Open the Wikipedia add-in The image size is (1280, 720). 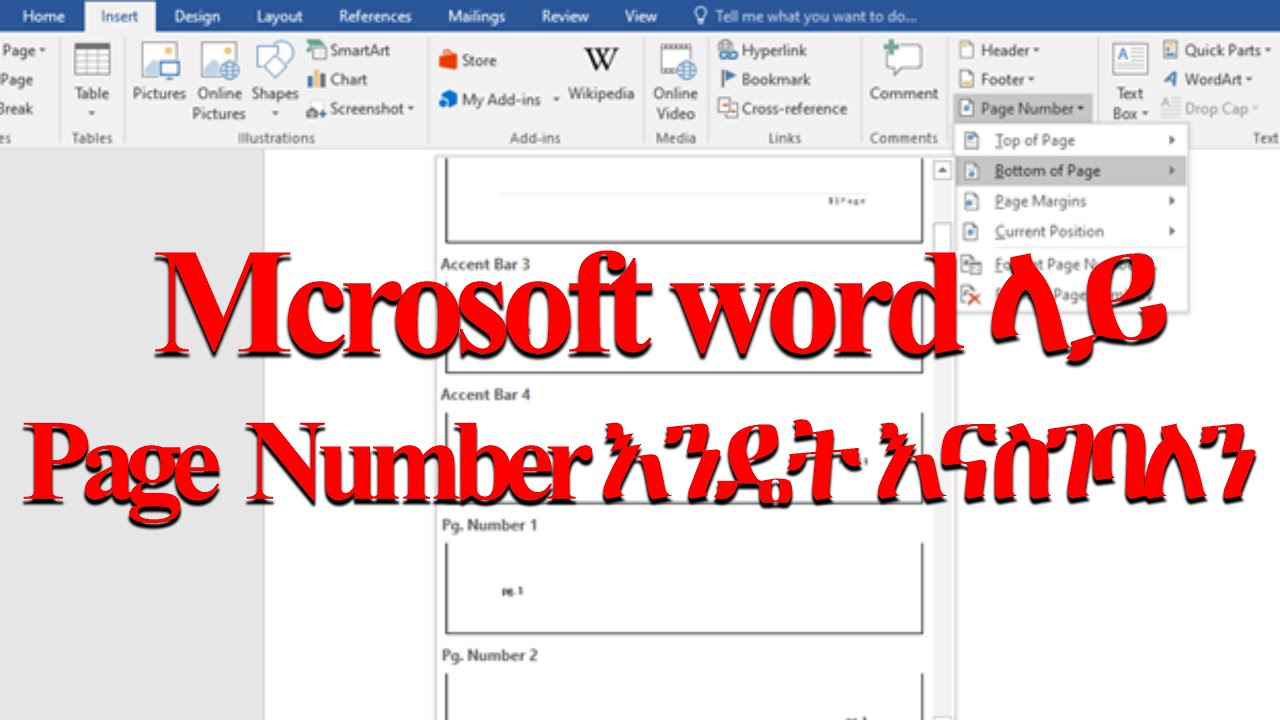tap(601, 73)
